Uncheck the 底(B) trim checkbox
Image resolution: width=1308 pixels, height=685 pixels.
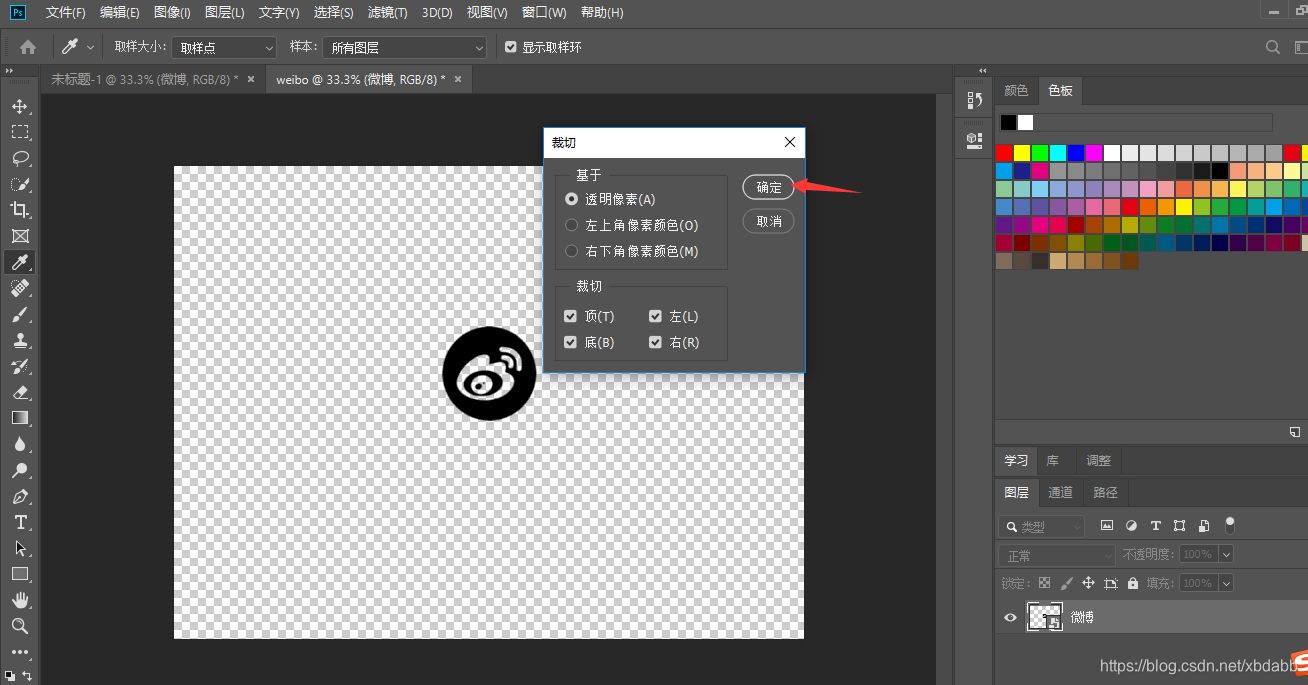(x=570, y=342)
